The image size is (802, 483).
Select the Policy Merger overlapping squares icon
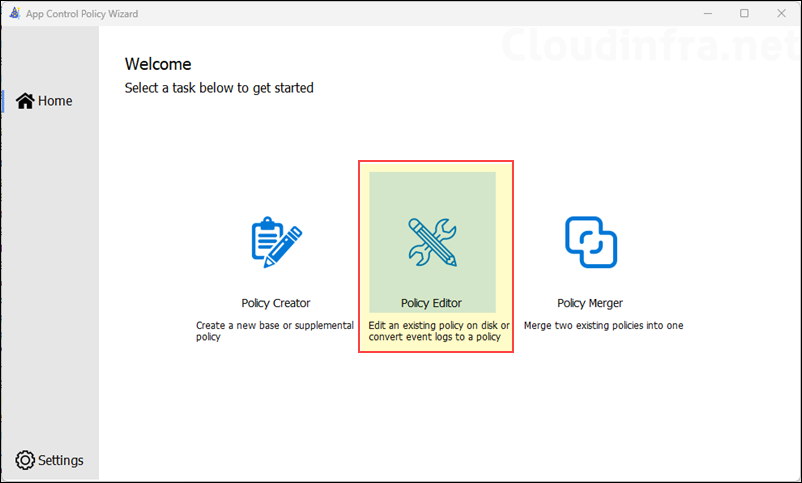click(590, 242)
